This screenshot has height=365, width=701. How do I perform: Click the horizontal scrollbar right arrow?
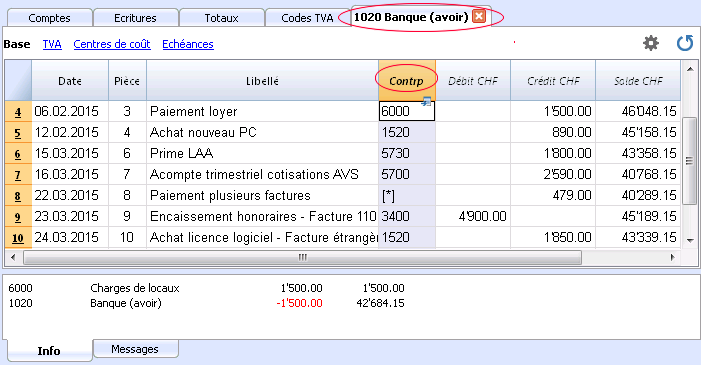coord(672,257)
